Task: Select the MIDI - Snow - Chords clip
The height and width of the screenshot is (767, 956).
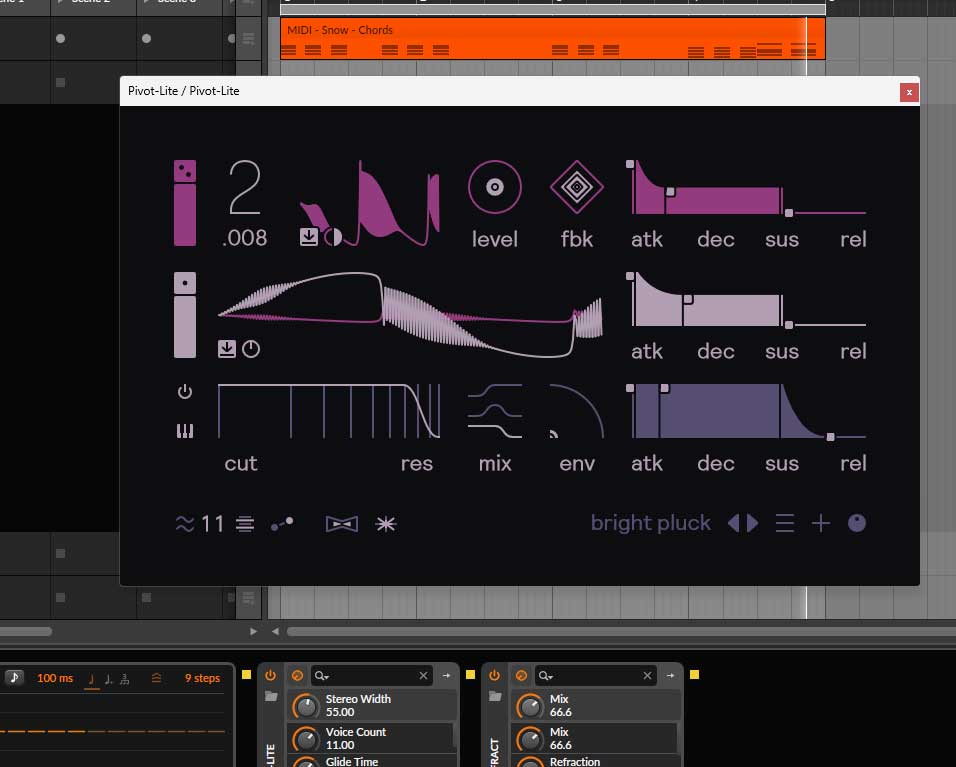Action: [552, 38]
